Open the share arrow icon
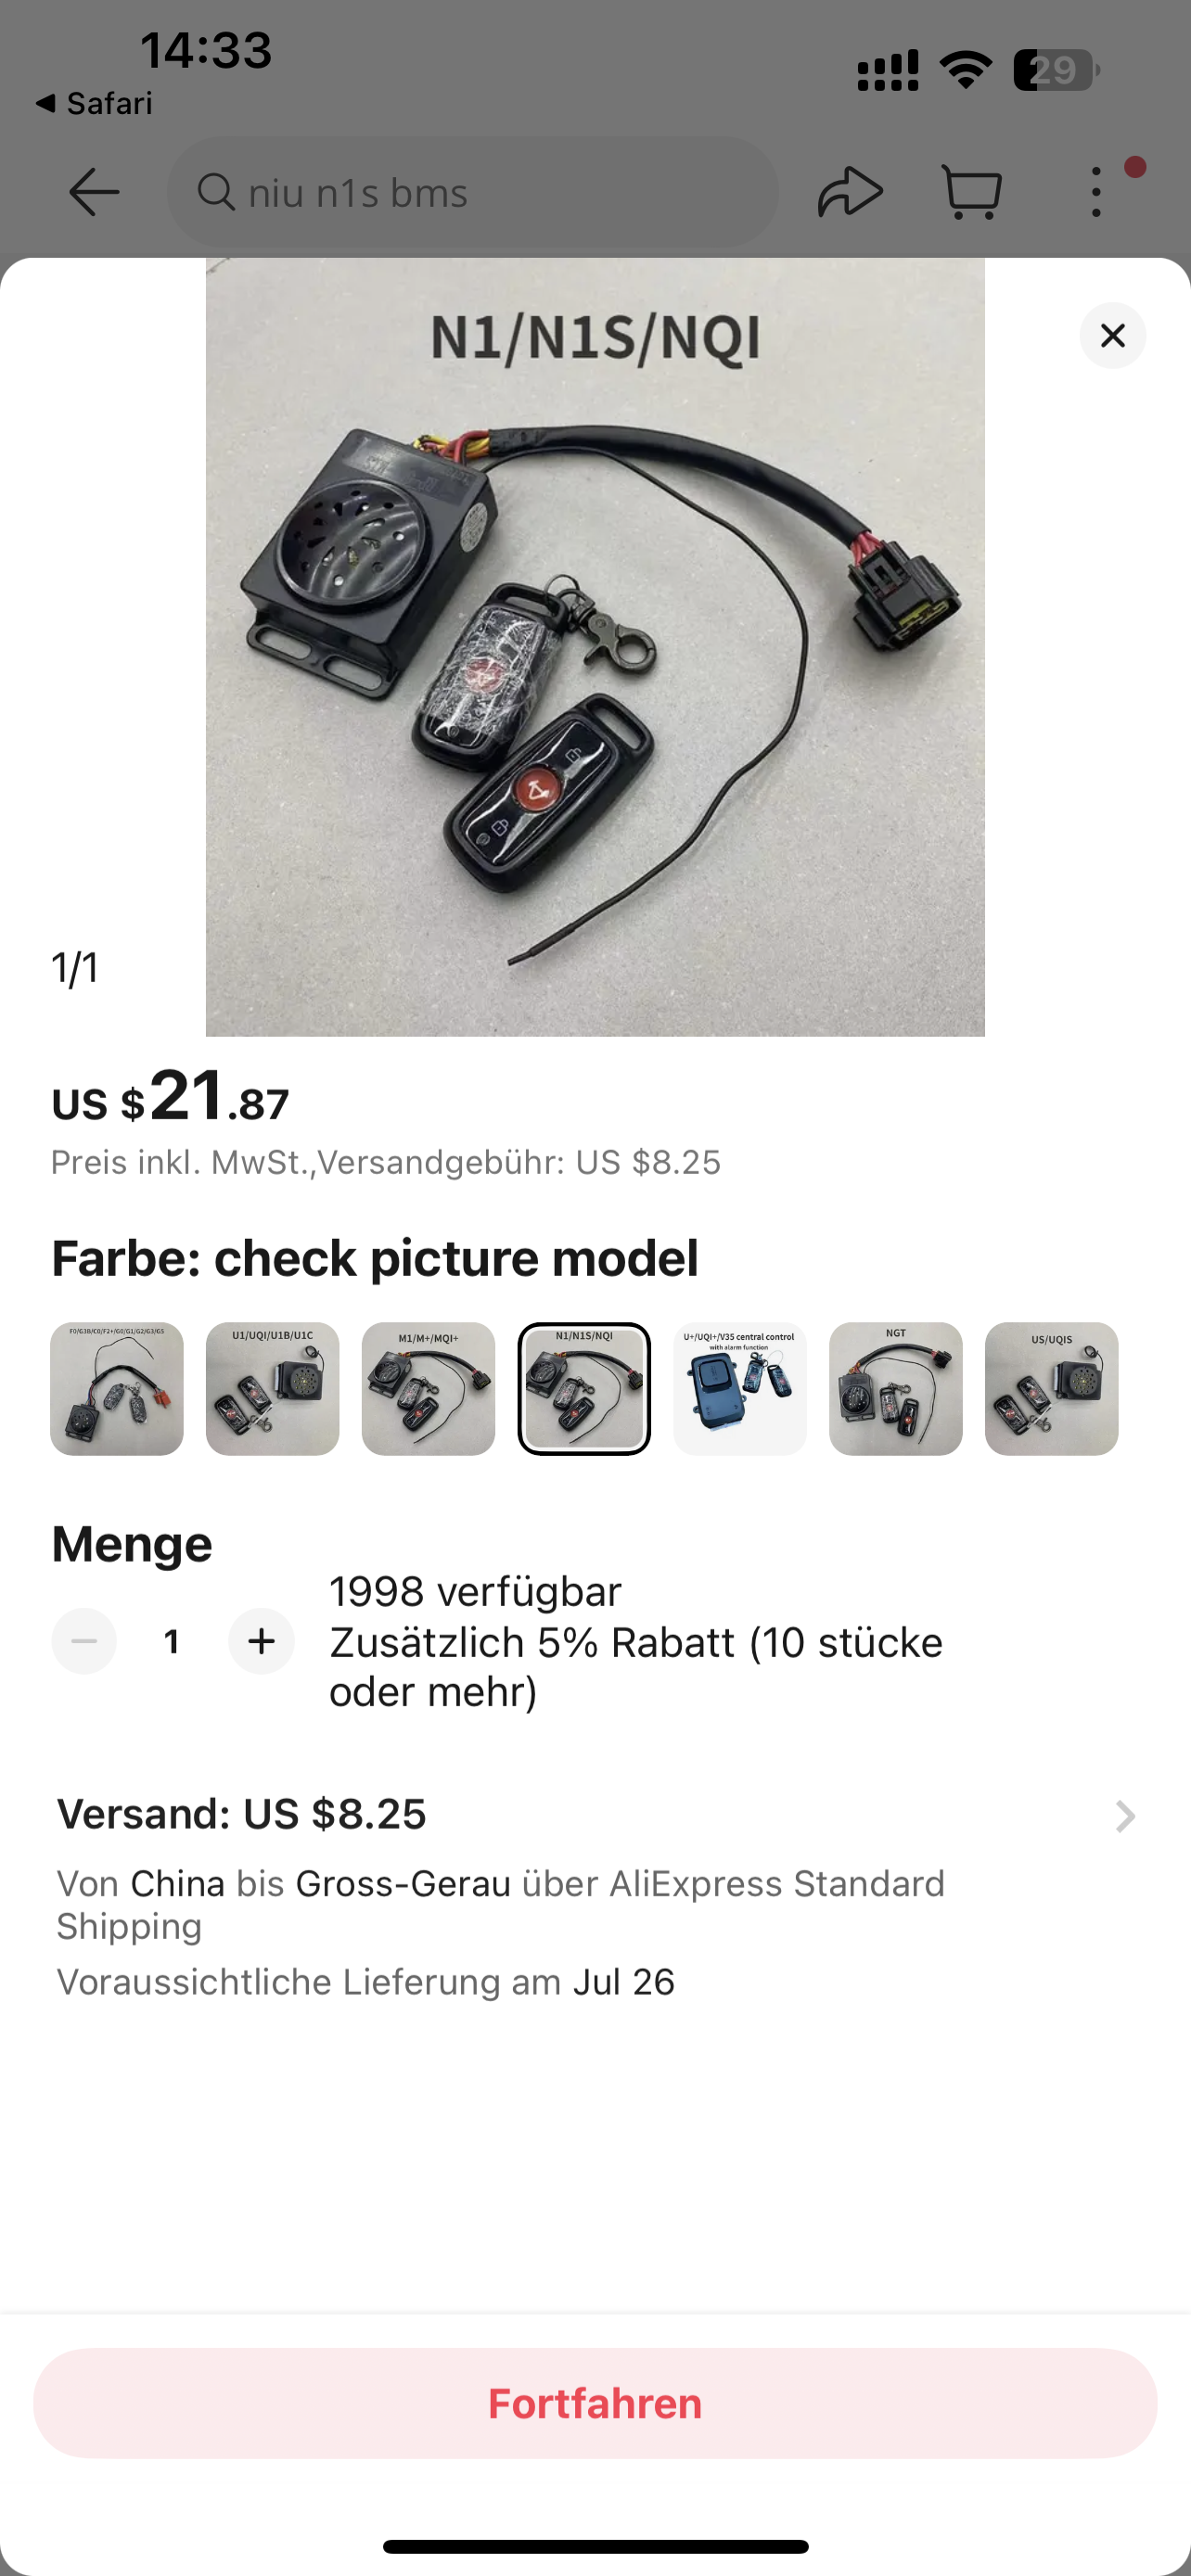This screenshot has width=1191, height=2576. coord(850,191)
